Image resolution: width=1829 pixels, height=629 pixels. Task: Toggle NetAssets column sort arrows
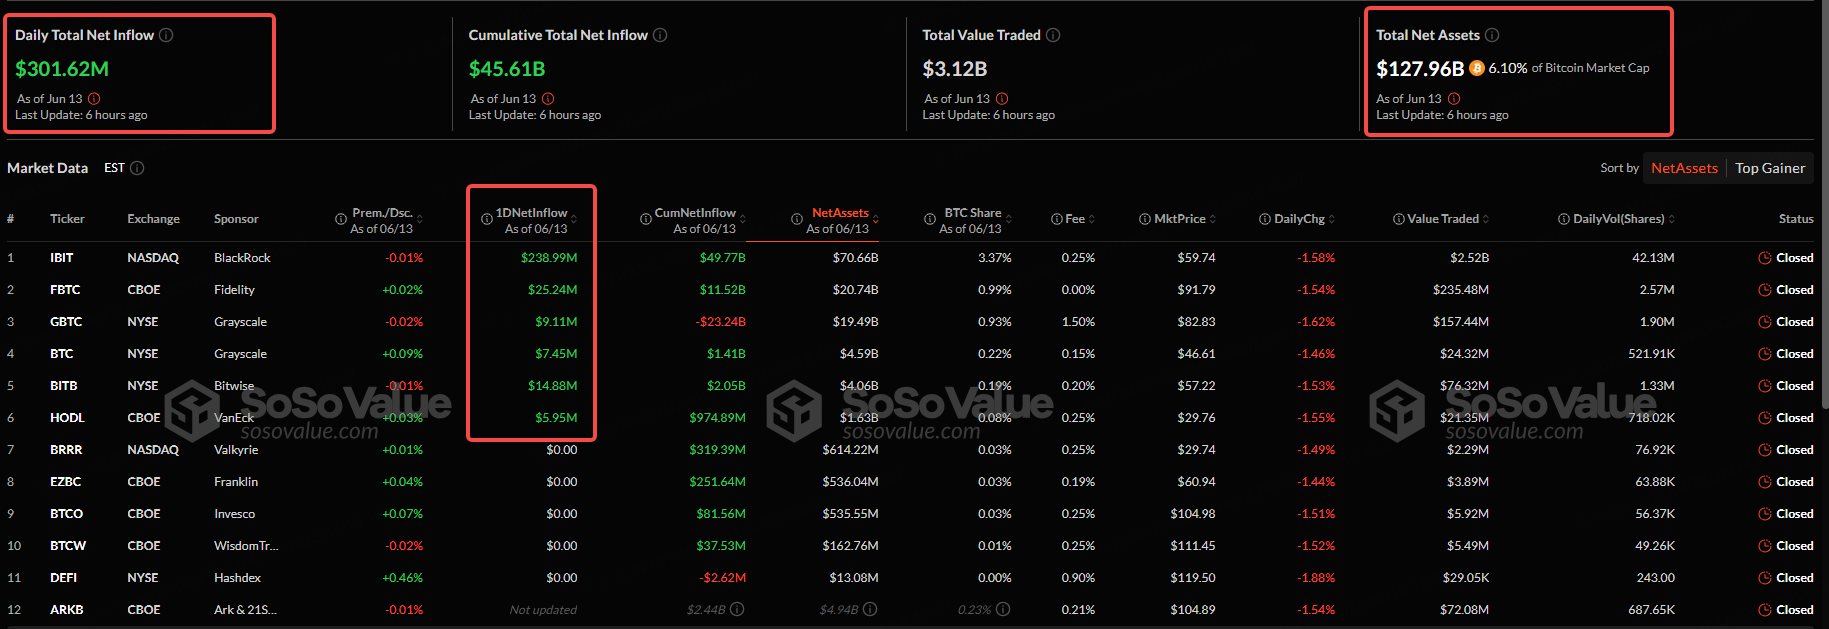click(x=876, y=219)
